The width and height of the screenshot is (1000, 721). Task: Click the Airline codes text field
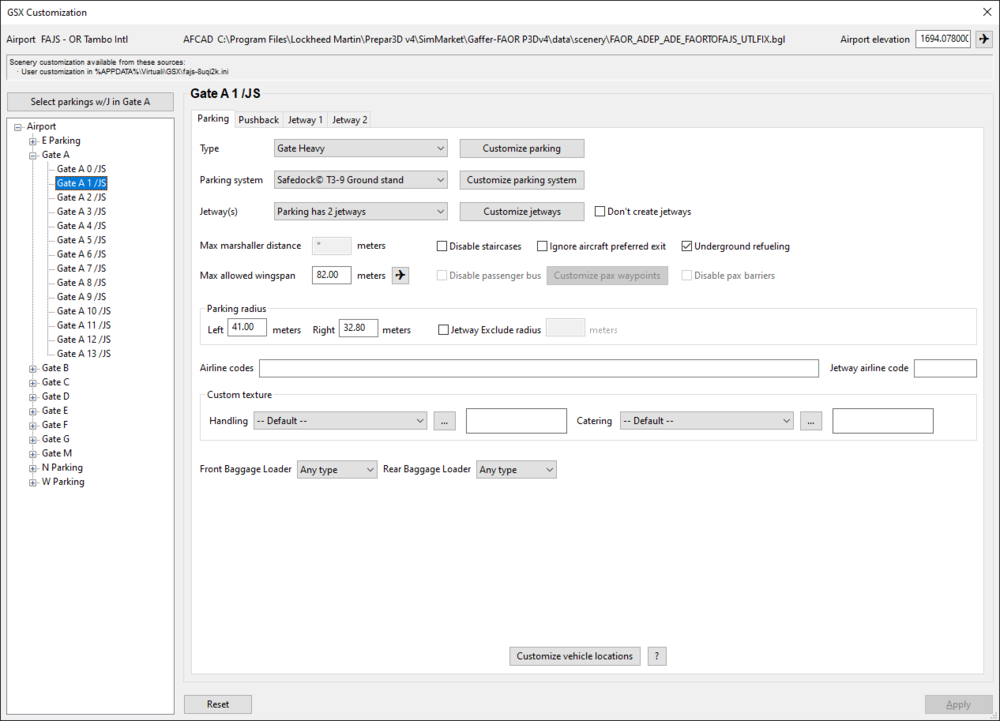[x=538, y=368]
